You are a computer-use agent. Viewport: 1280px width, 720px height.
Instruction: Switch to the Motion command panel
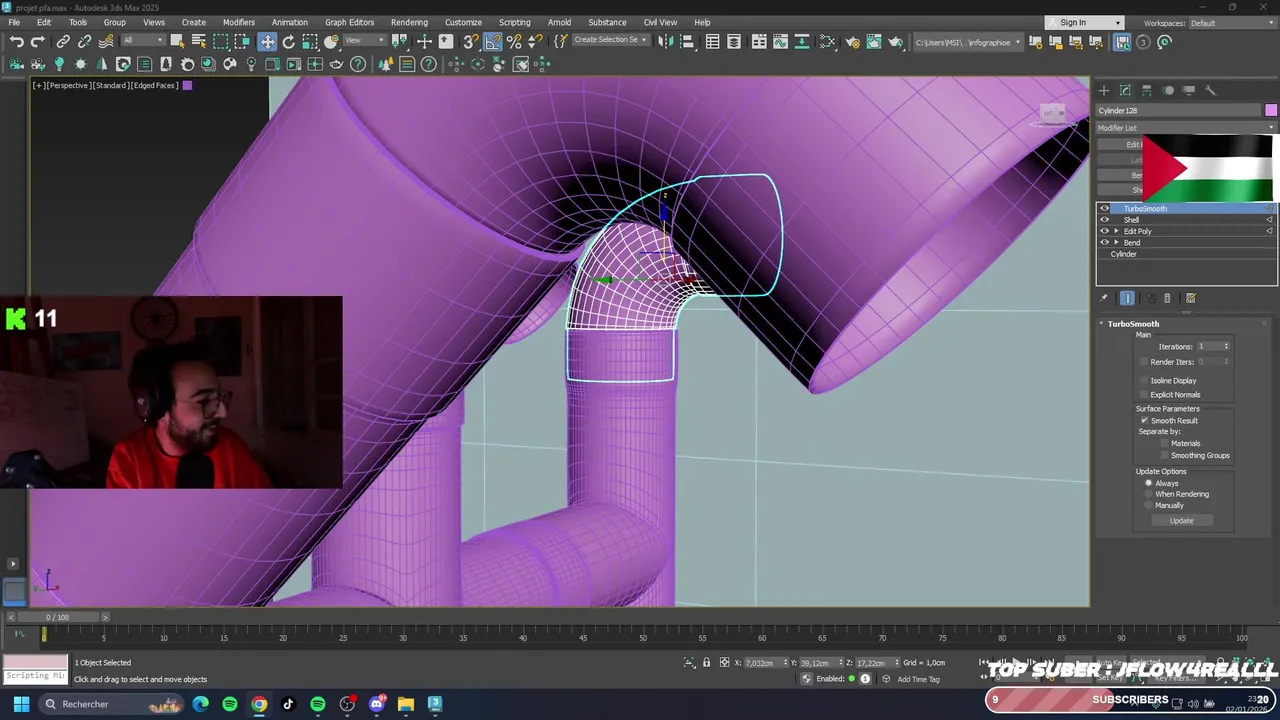click(x=1168, y=90)
